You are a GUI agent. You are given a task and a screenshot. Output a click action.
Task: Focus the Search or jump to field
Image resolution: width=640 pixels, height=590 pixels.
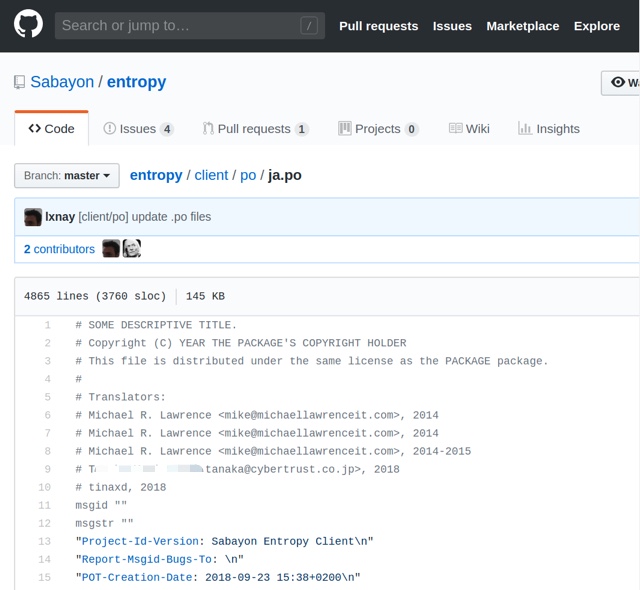pyautogui.click(x=180, y=26)
